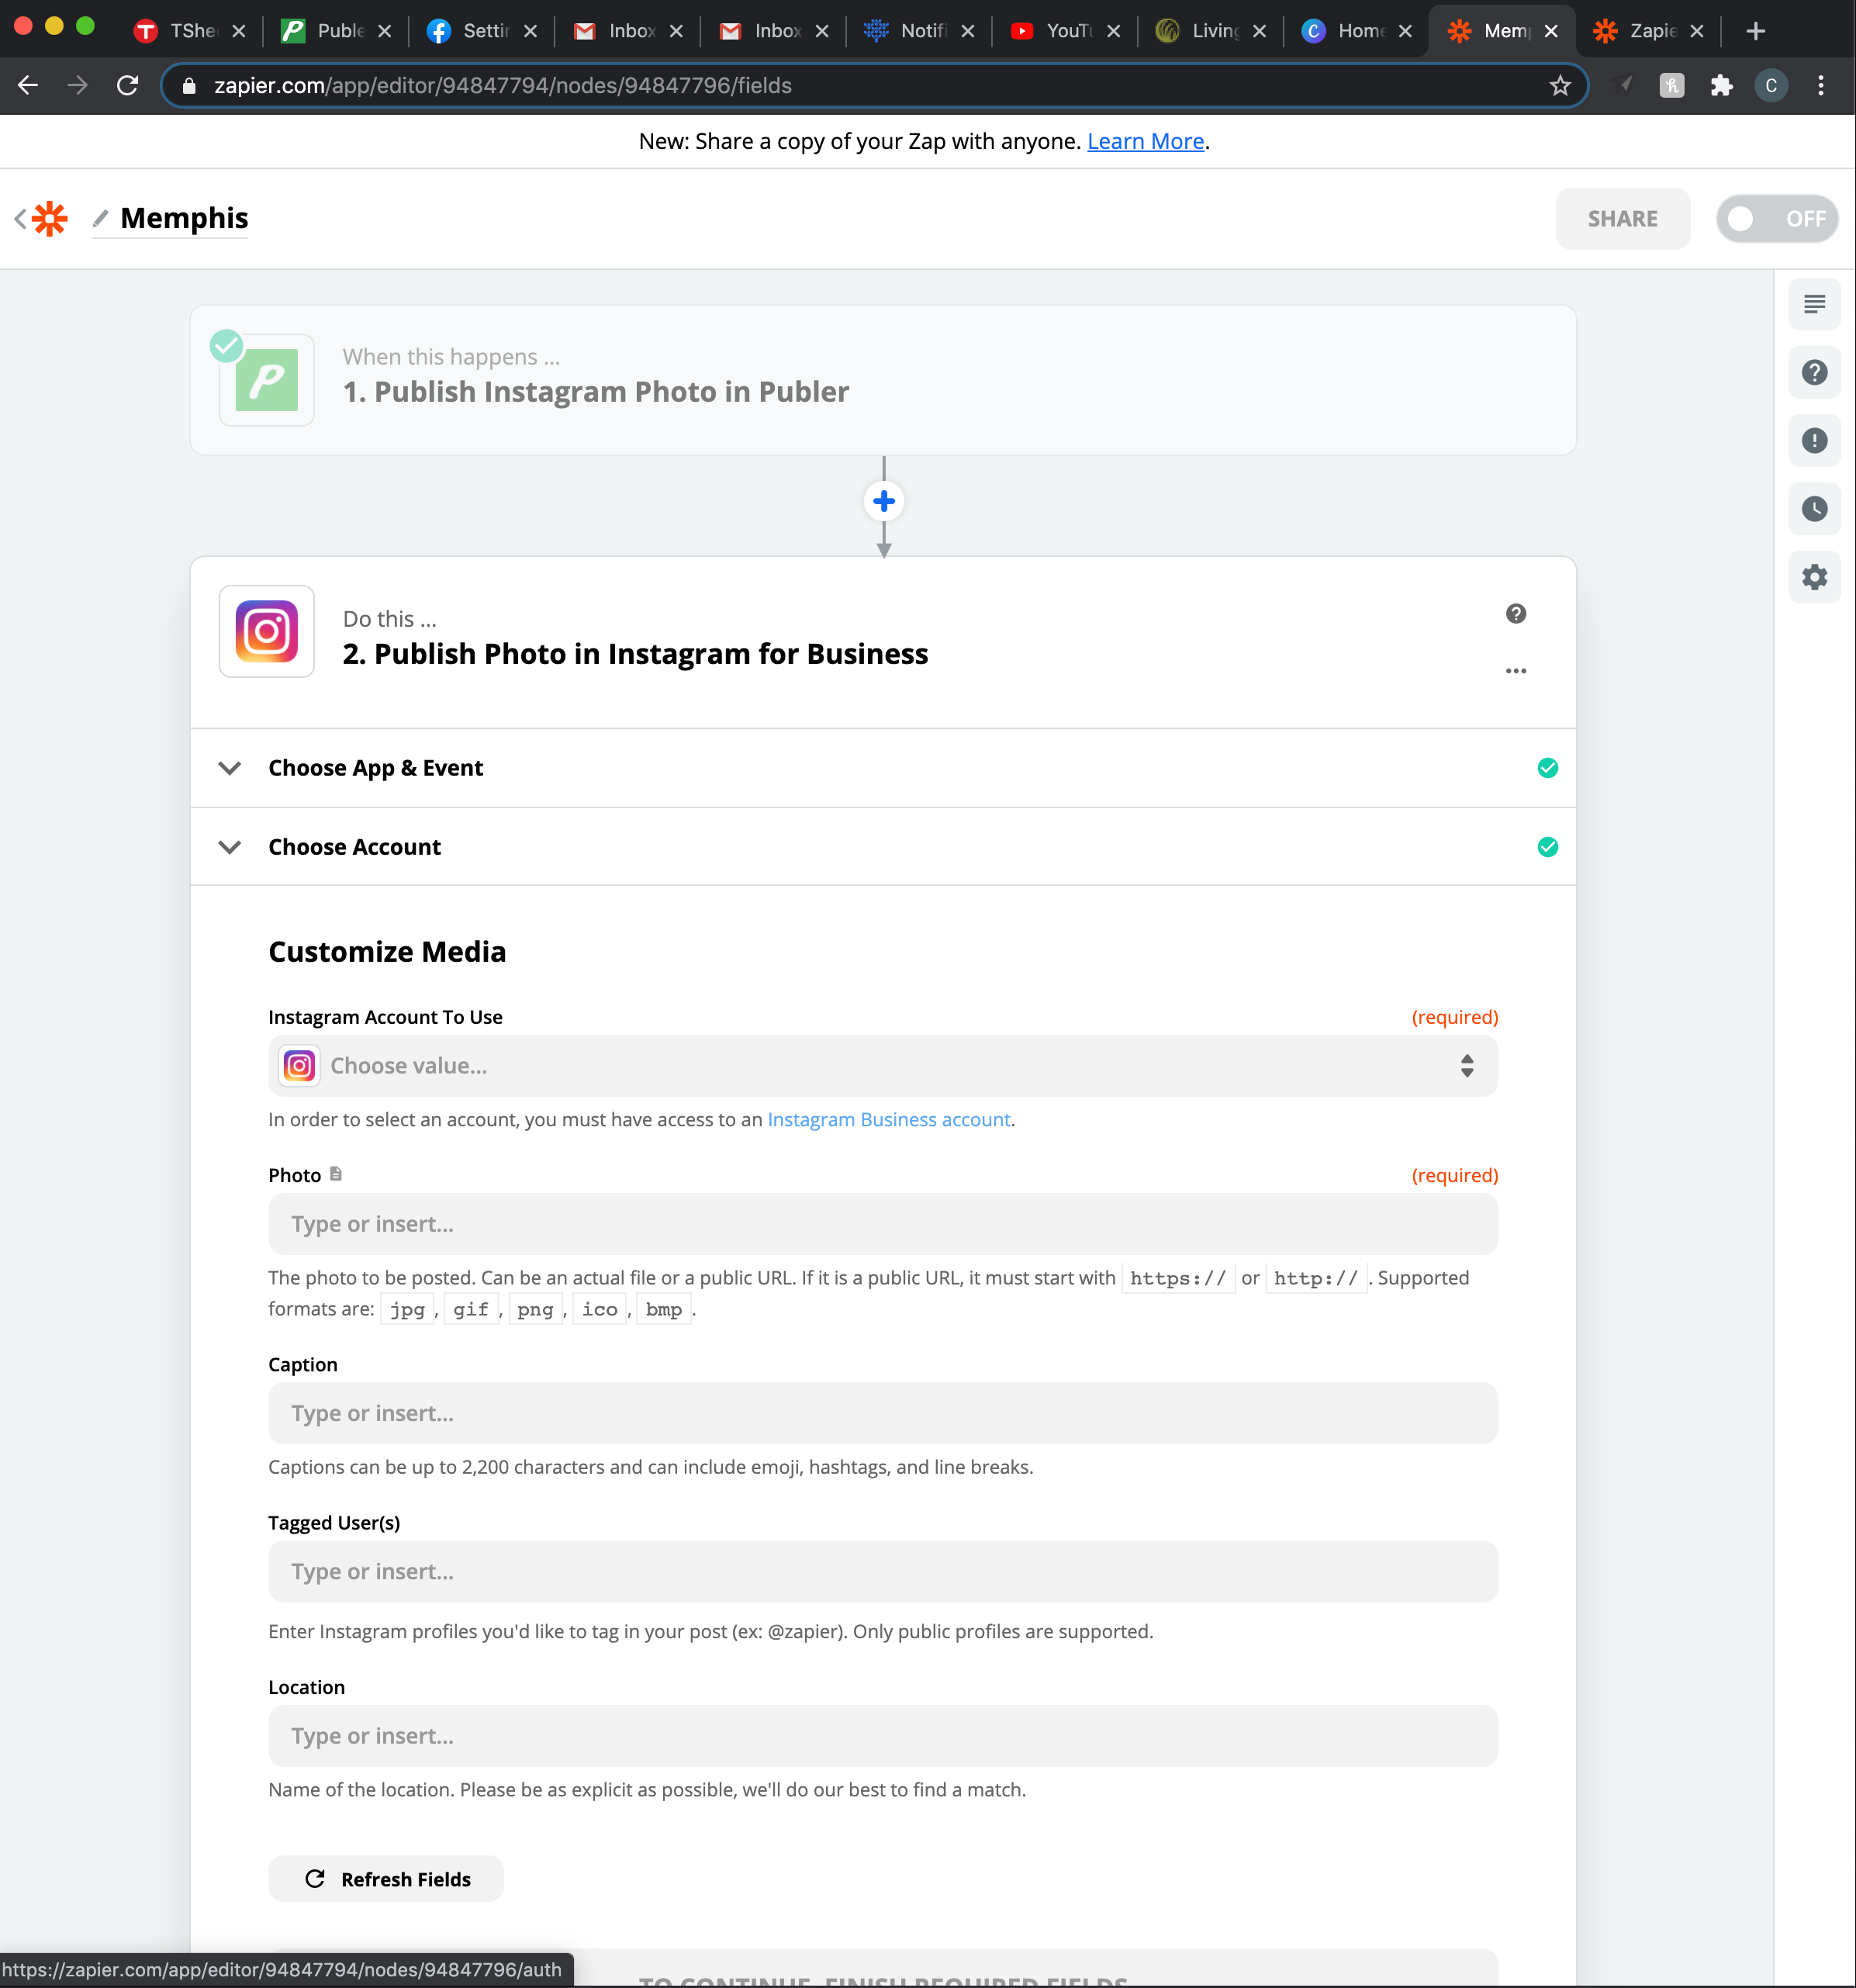The height and width of the screenshot is (1988, 1856).
Task: Open the Chrome extensions puzzle icon
Action: pyautogui.click(x=1721, y=86)
